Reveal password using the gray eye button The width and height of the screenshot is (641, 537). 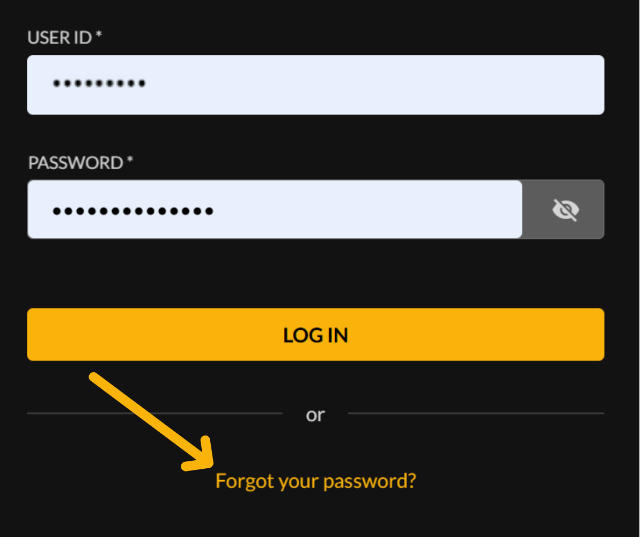point(565,210)
